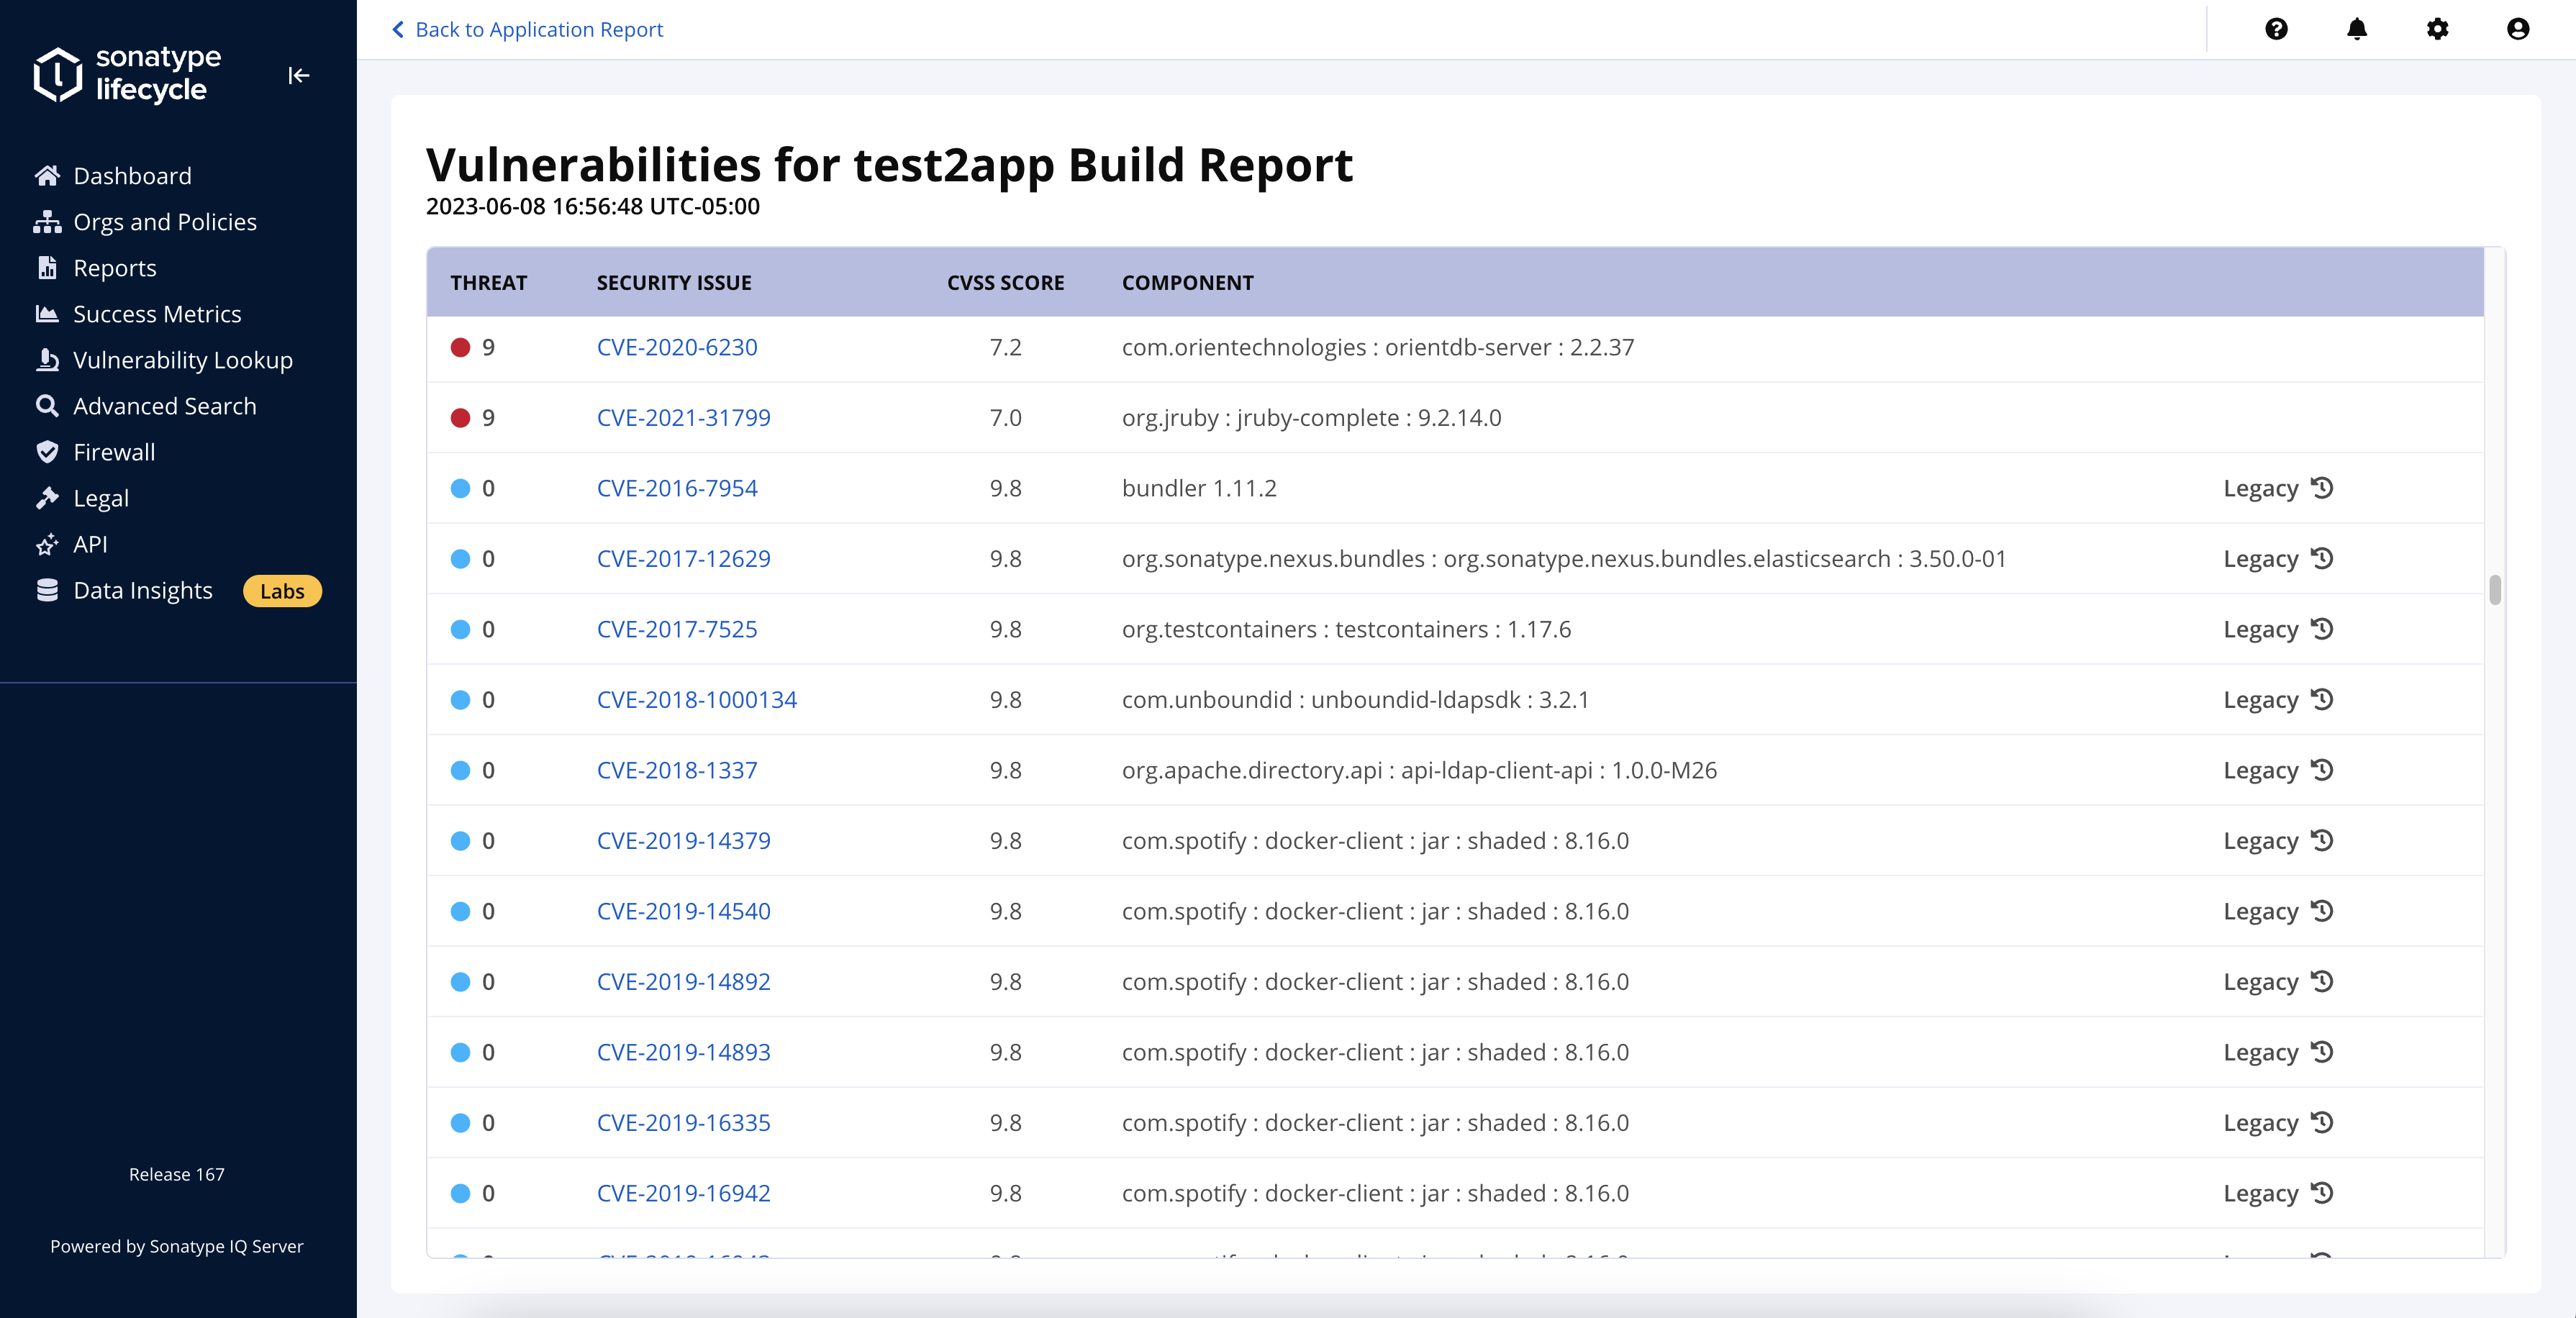Image resolution: width=2576 pixels, height=1318 pixels.
Task: Open the help question mark icon
Action: (2276, 29)
